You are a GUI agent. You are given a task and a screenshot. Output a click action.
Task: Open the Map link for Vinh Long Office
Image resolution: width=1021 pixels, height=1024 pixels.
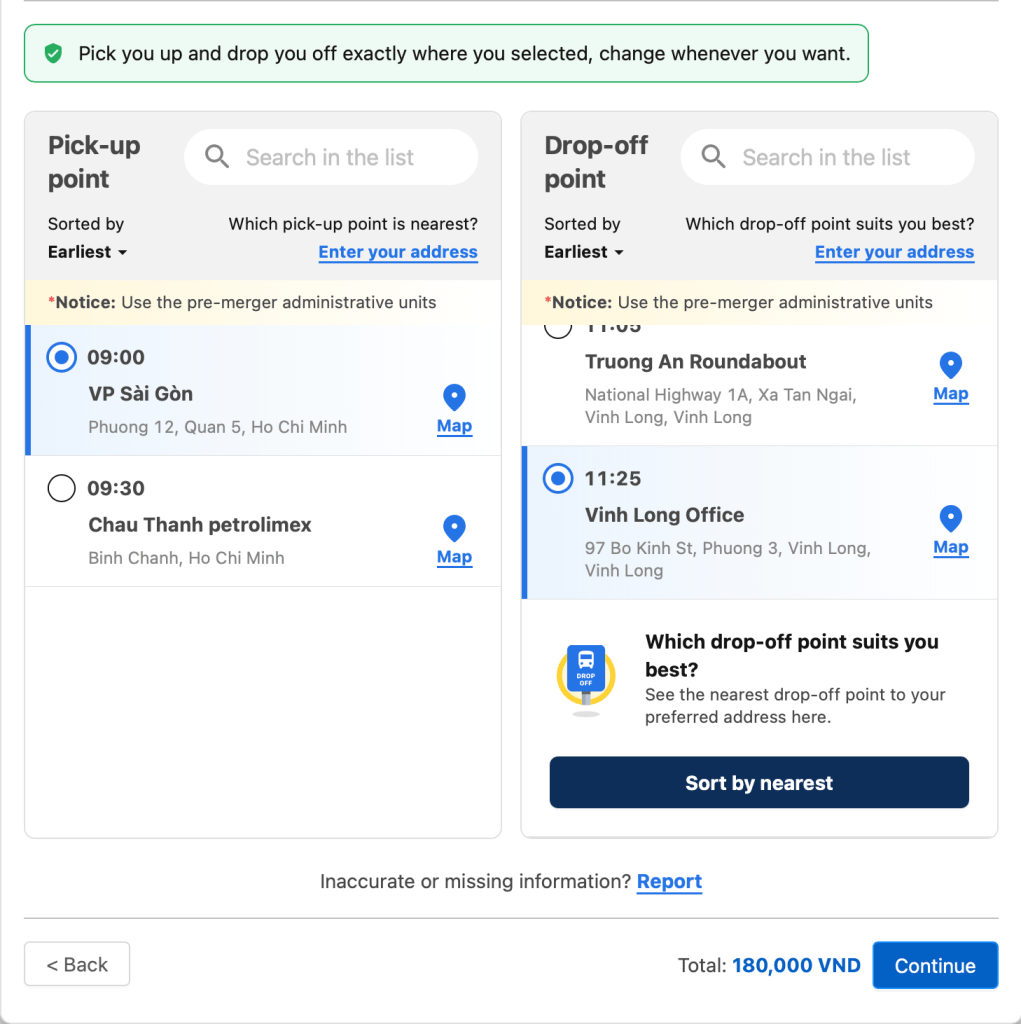pos(950,547)
